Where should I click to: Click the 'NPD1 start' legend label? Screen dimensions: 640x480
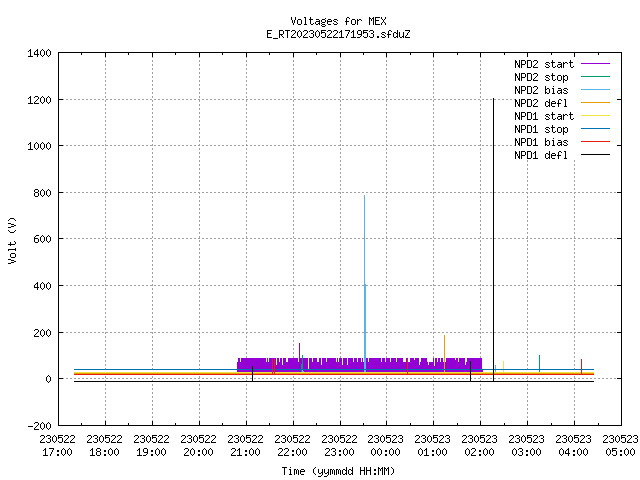click(544, 116)
